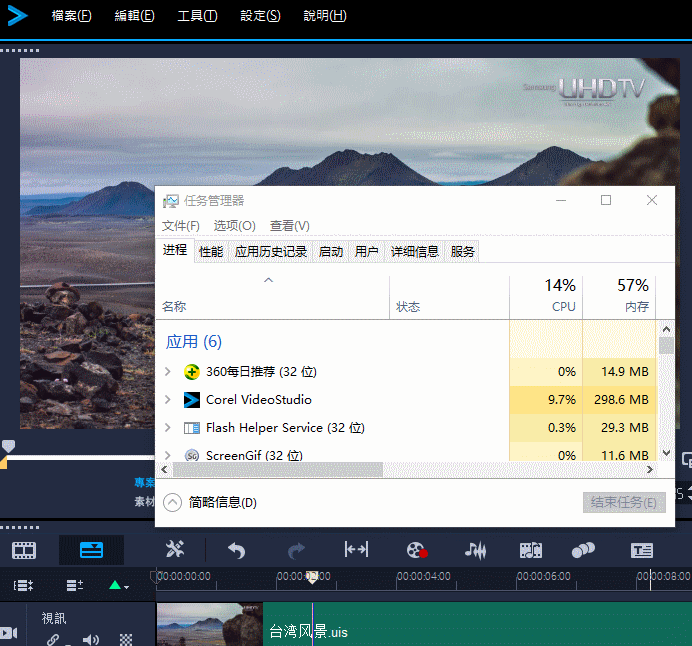Click the fit project in timeline icon
Viewport: 692px width, 646px height.
[x=356, y=550]
